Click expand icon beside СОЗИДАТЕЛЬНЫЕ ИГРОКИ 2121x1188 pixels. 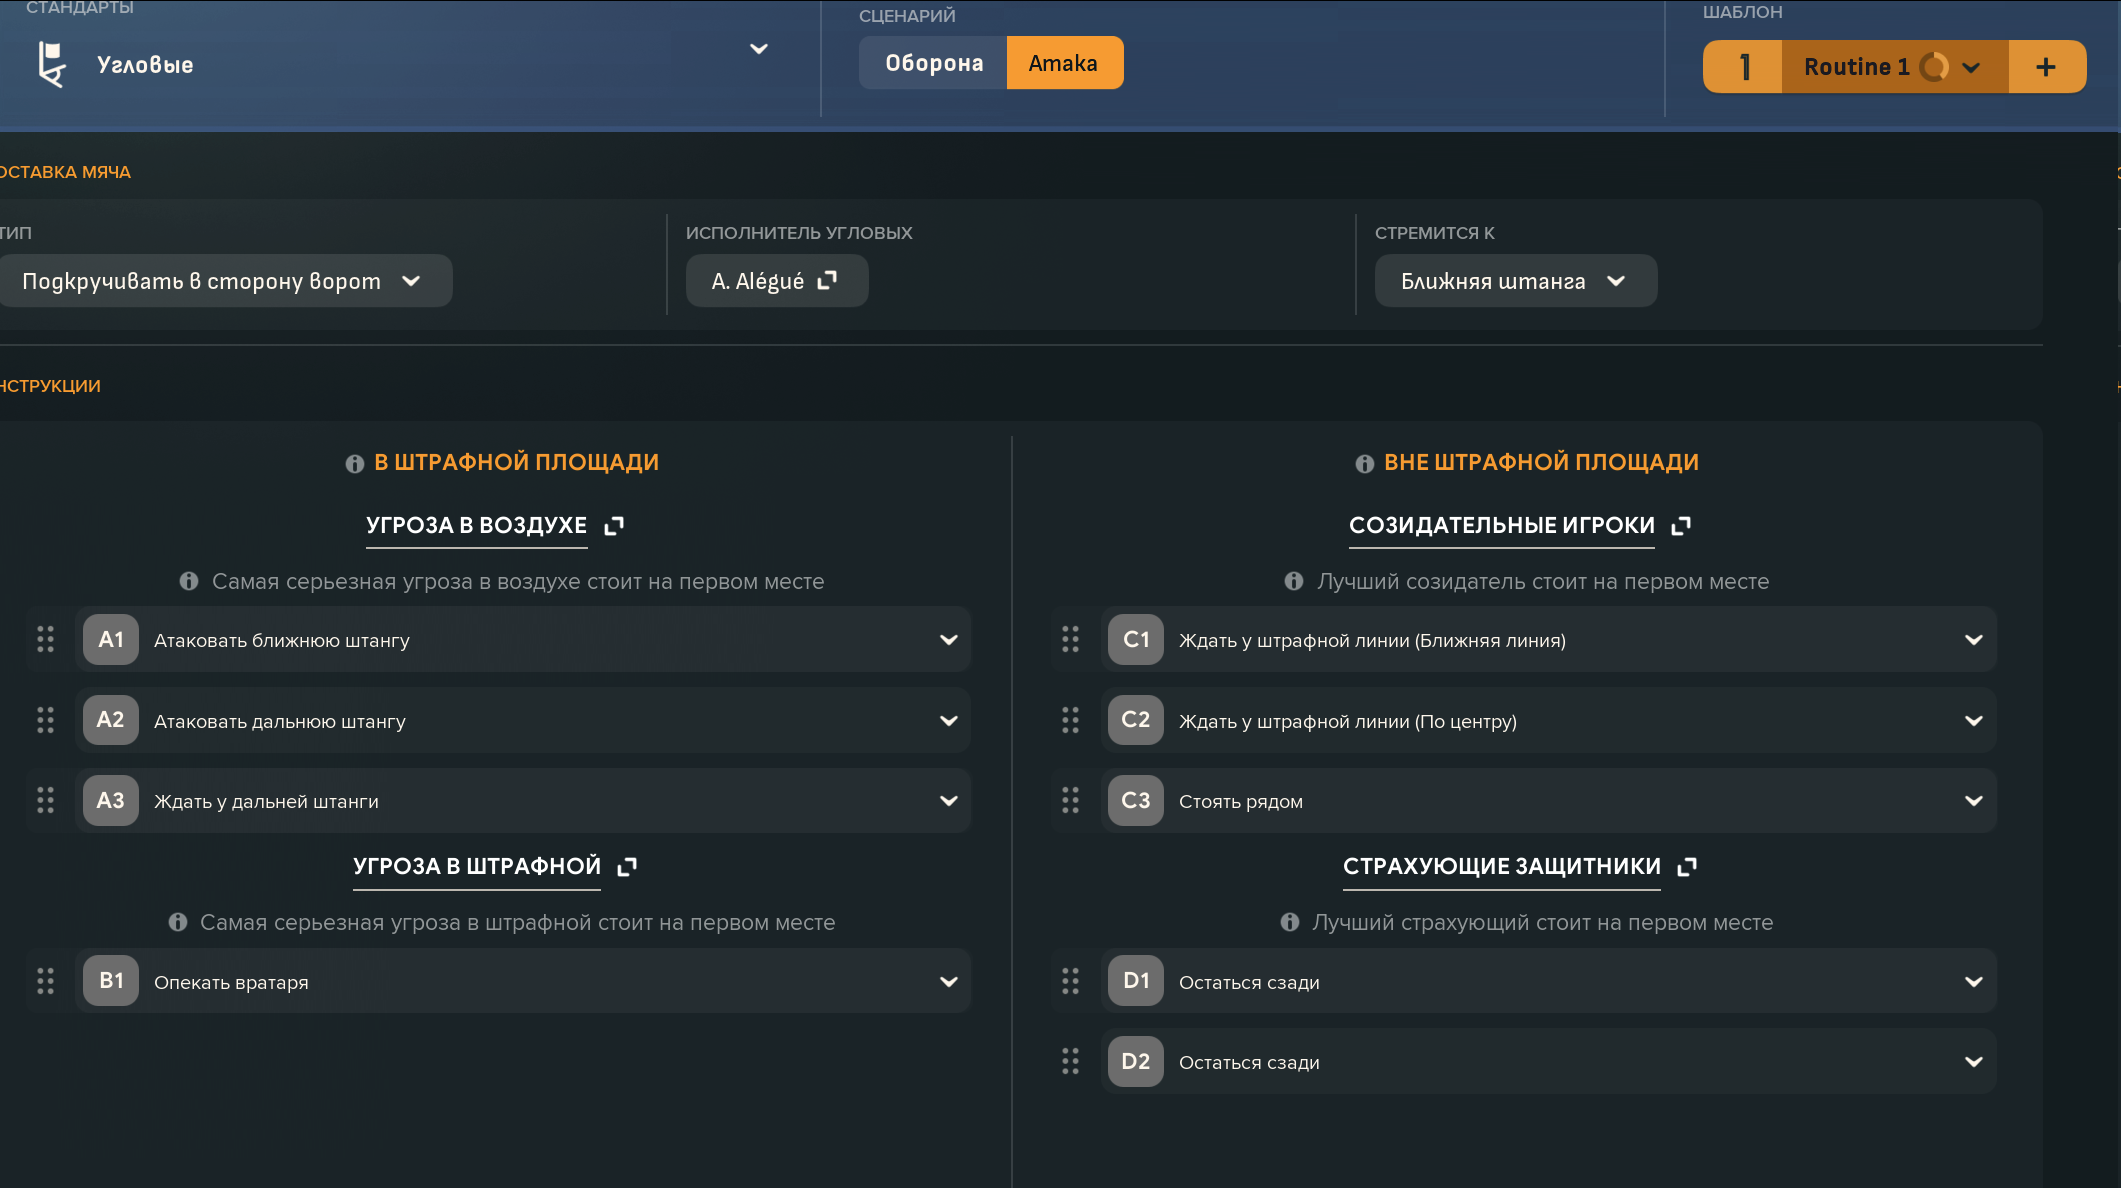click(1681, 526)
